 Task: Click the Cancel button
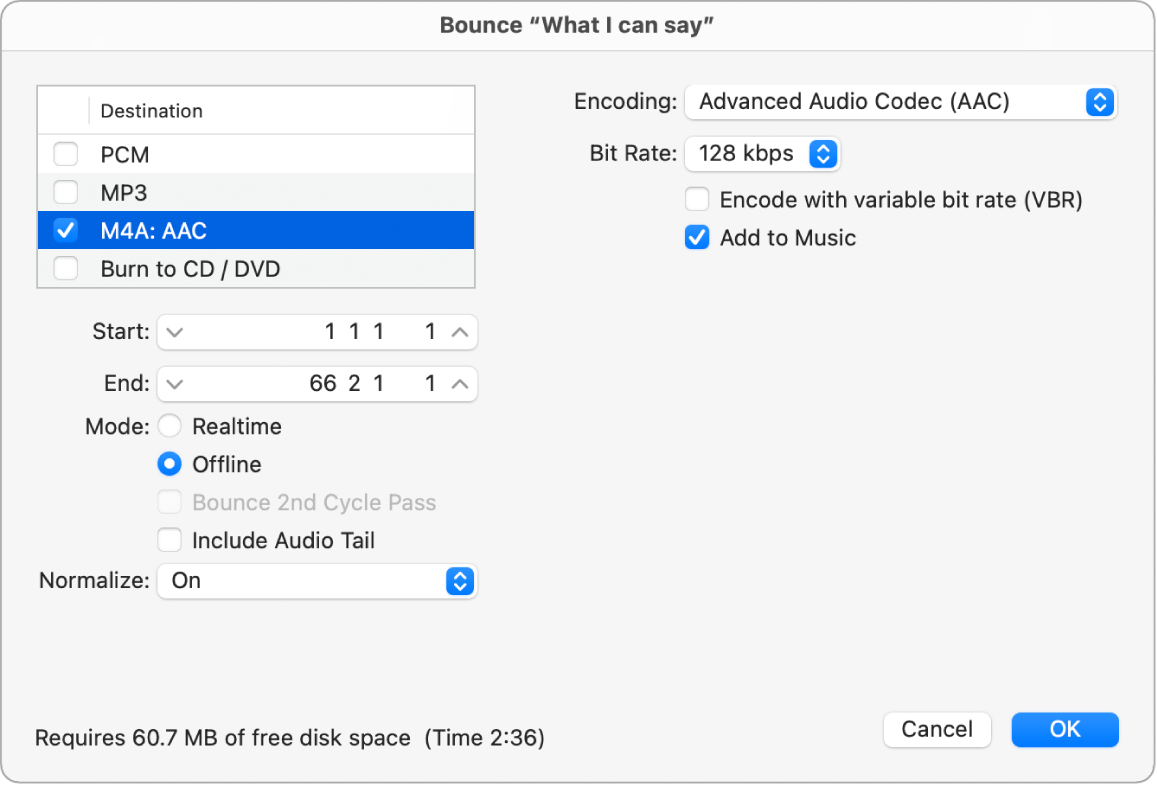(x=936, y=729)
